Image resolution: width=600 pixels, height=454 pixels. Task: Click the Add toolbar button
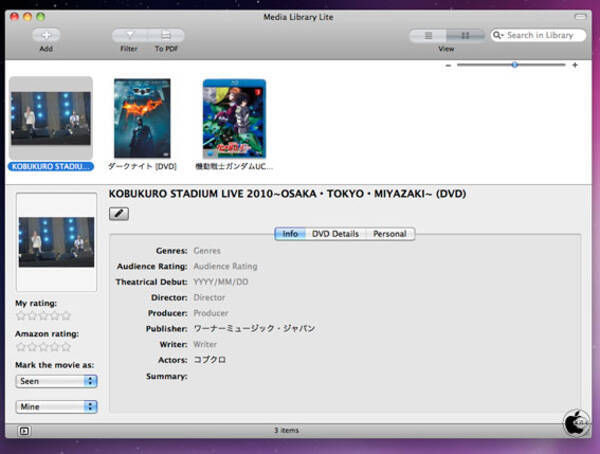(x=46, y=35)
